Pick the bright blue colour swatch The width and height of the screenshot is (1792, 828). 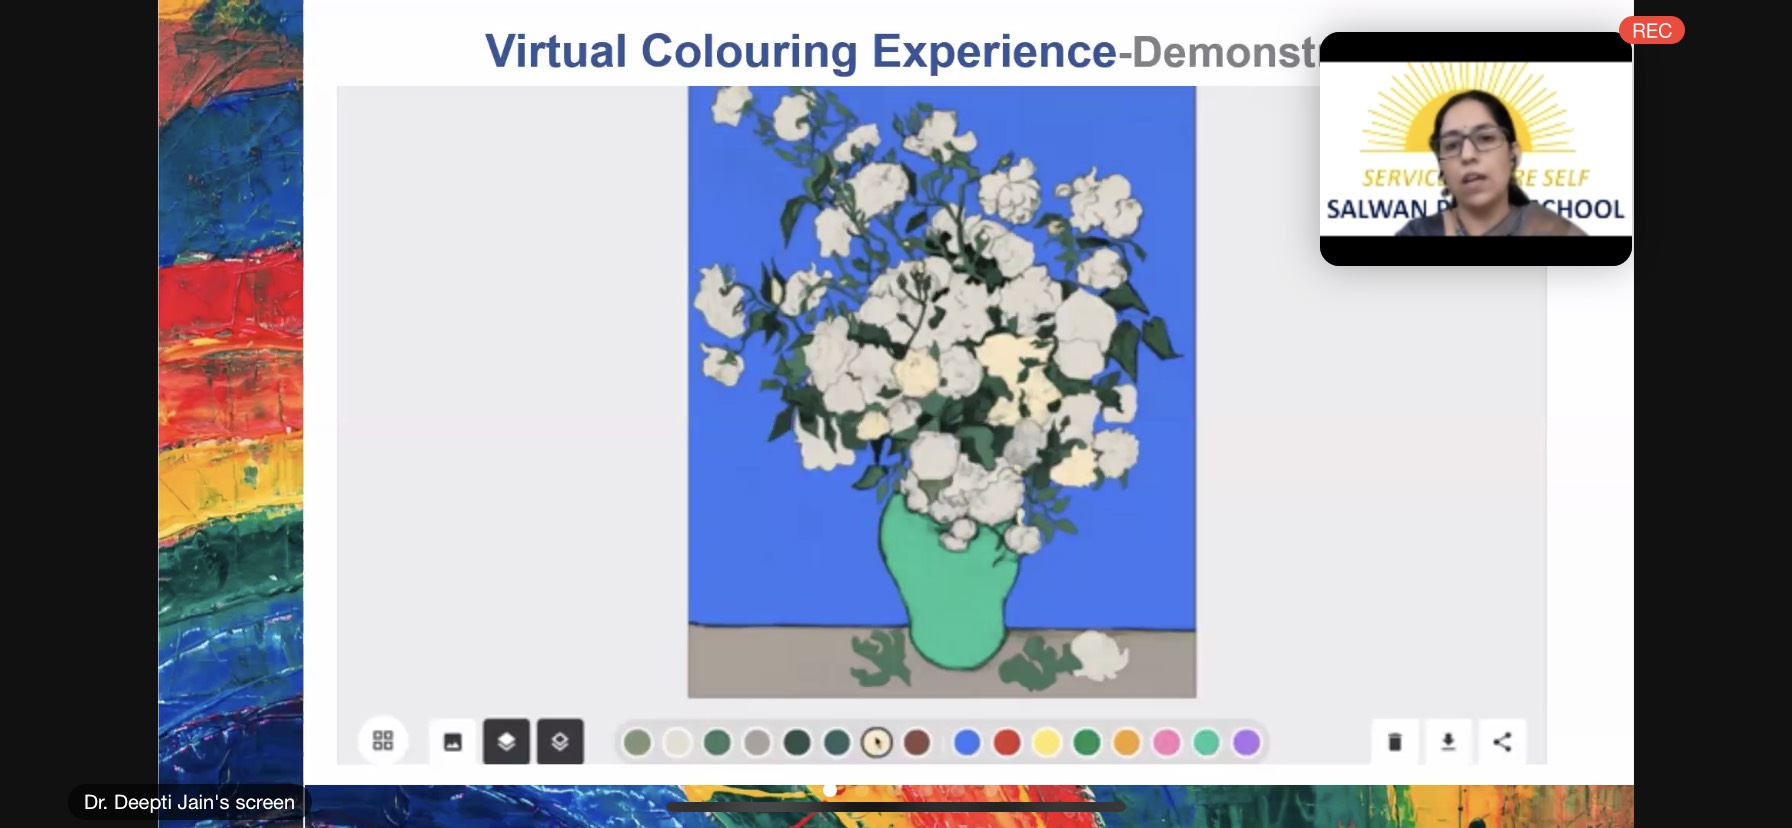pyautogui.click(x=967, y=742)
